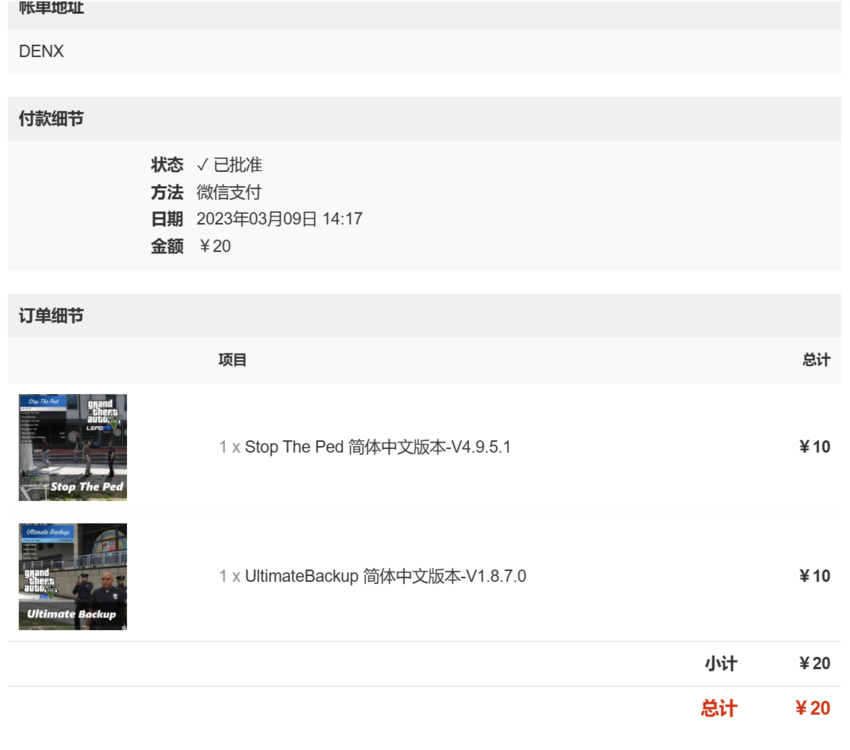Viewport: 850px width, 750px height.
Task: Click the 状态 label in payment details
Action: pos(167,165)
